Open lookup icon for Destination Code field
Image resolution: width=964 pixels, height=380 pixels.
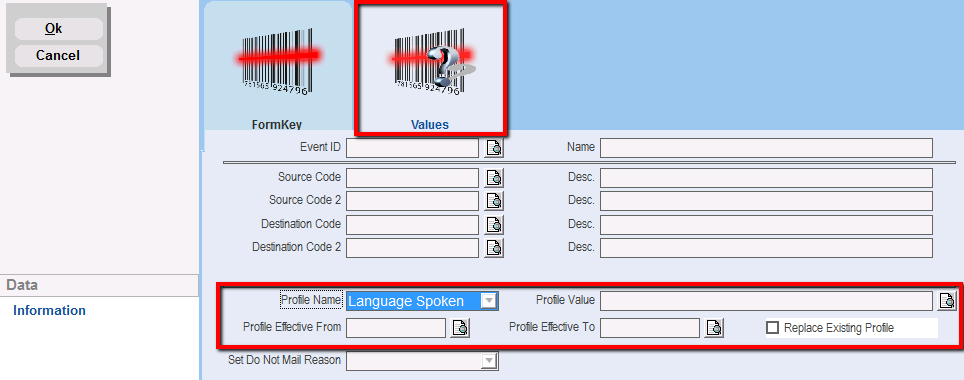pos(494,224)
